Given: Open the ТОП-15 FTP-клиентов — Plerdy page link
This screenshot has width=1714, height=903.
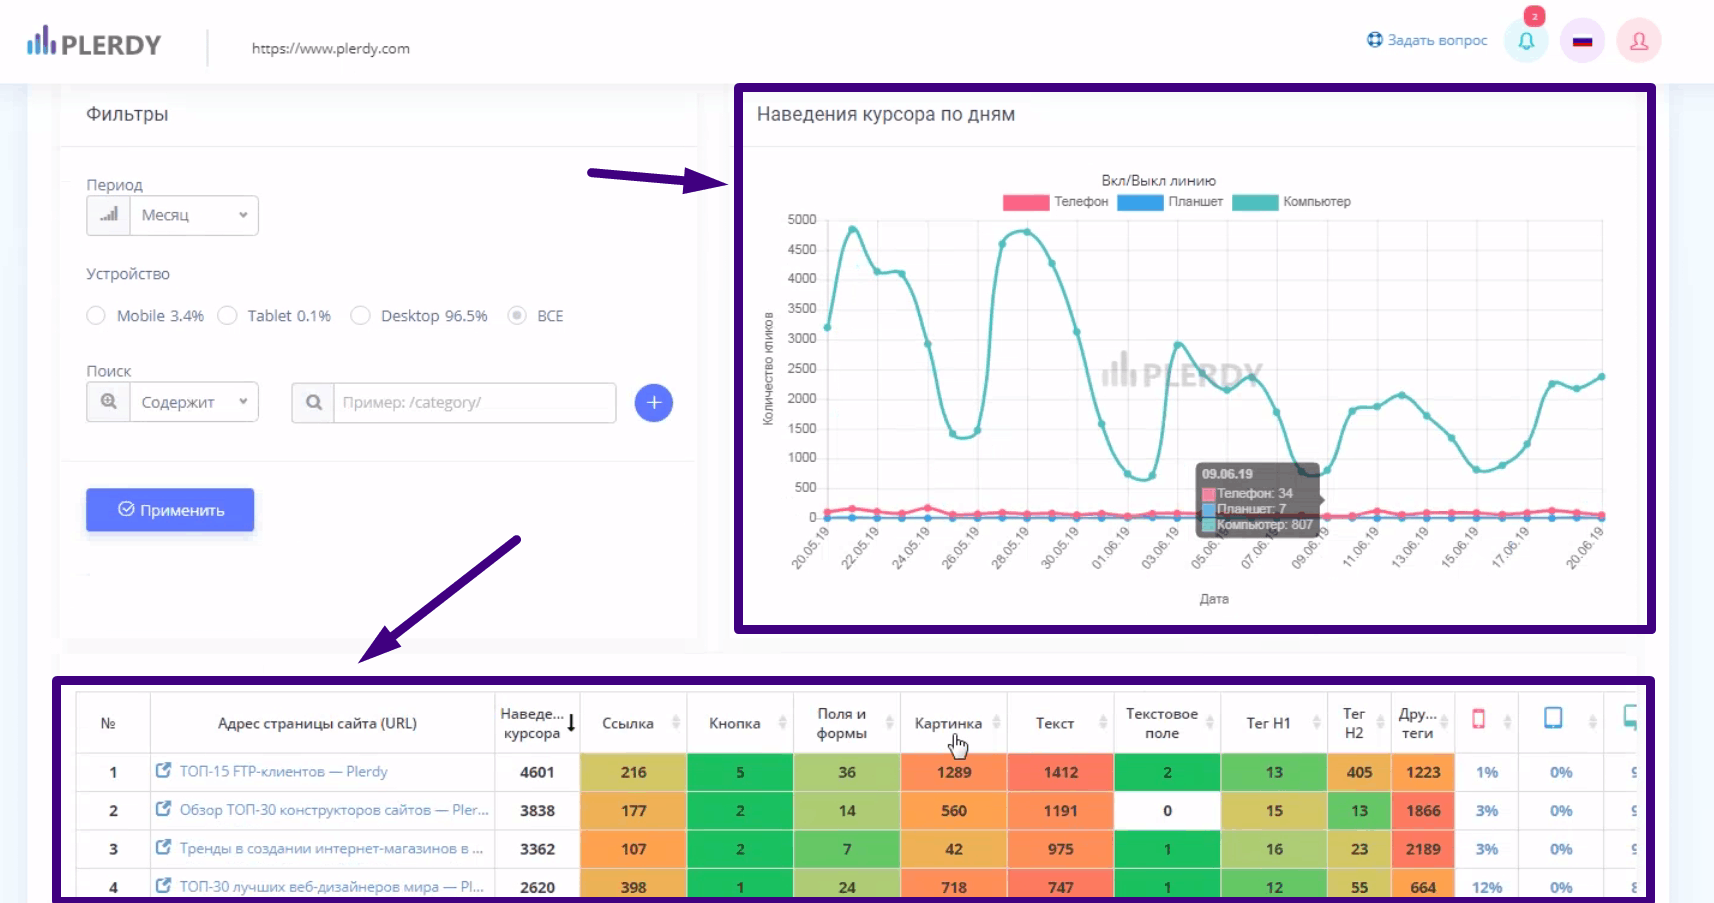Looking at the screenshot, I should click(x=283, y=772).
